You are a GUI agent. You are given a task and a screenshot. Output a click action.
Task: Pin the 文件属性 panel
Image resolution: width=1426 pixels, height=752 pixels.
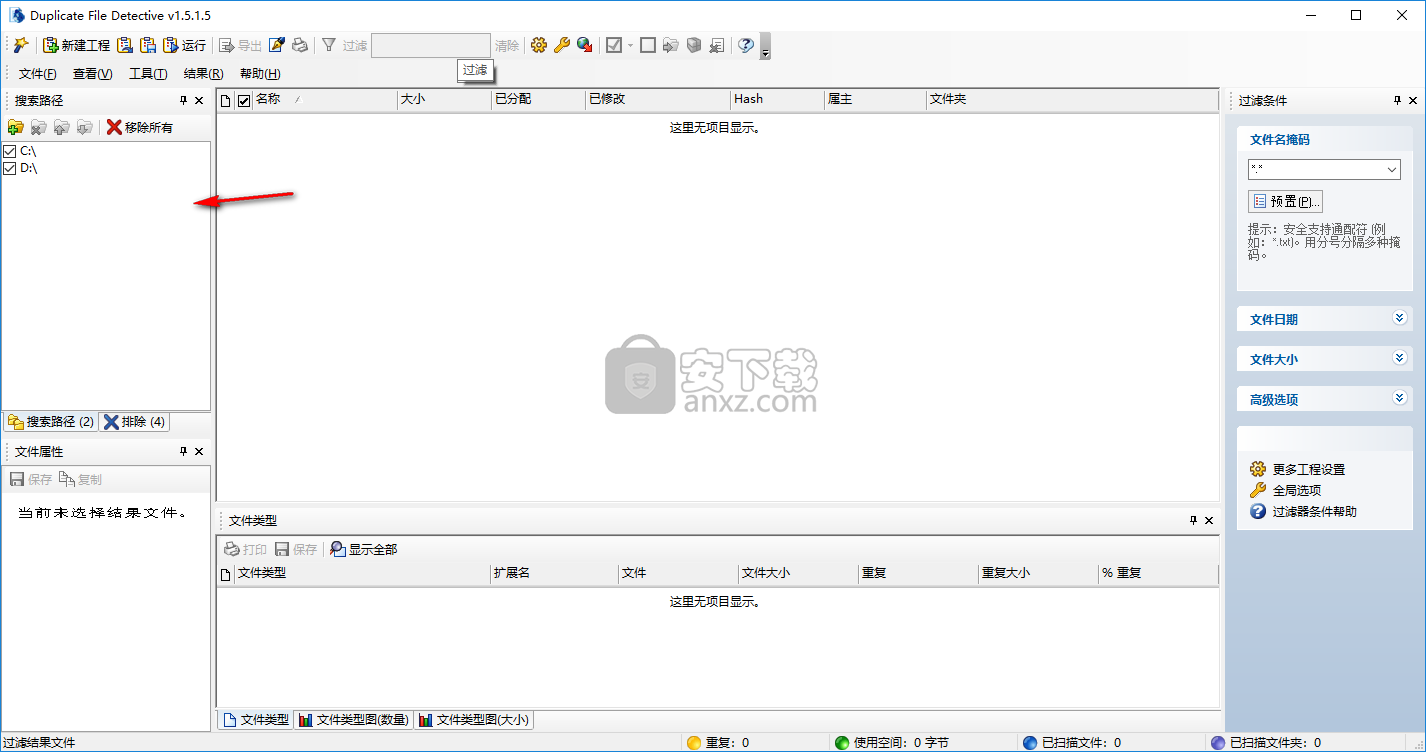(x=183, y=452)
